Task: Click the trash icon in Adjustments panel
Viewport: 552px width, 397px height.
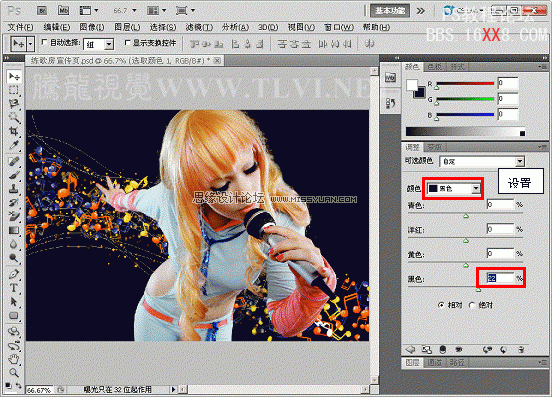Action: coord(521,349)
